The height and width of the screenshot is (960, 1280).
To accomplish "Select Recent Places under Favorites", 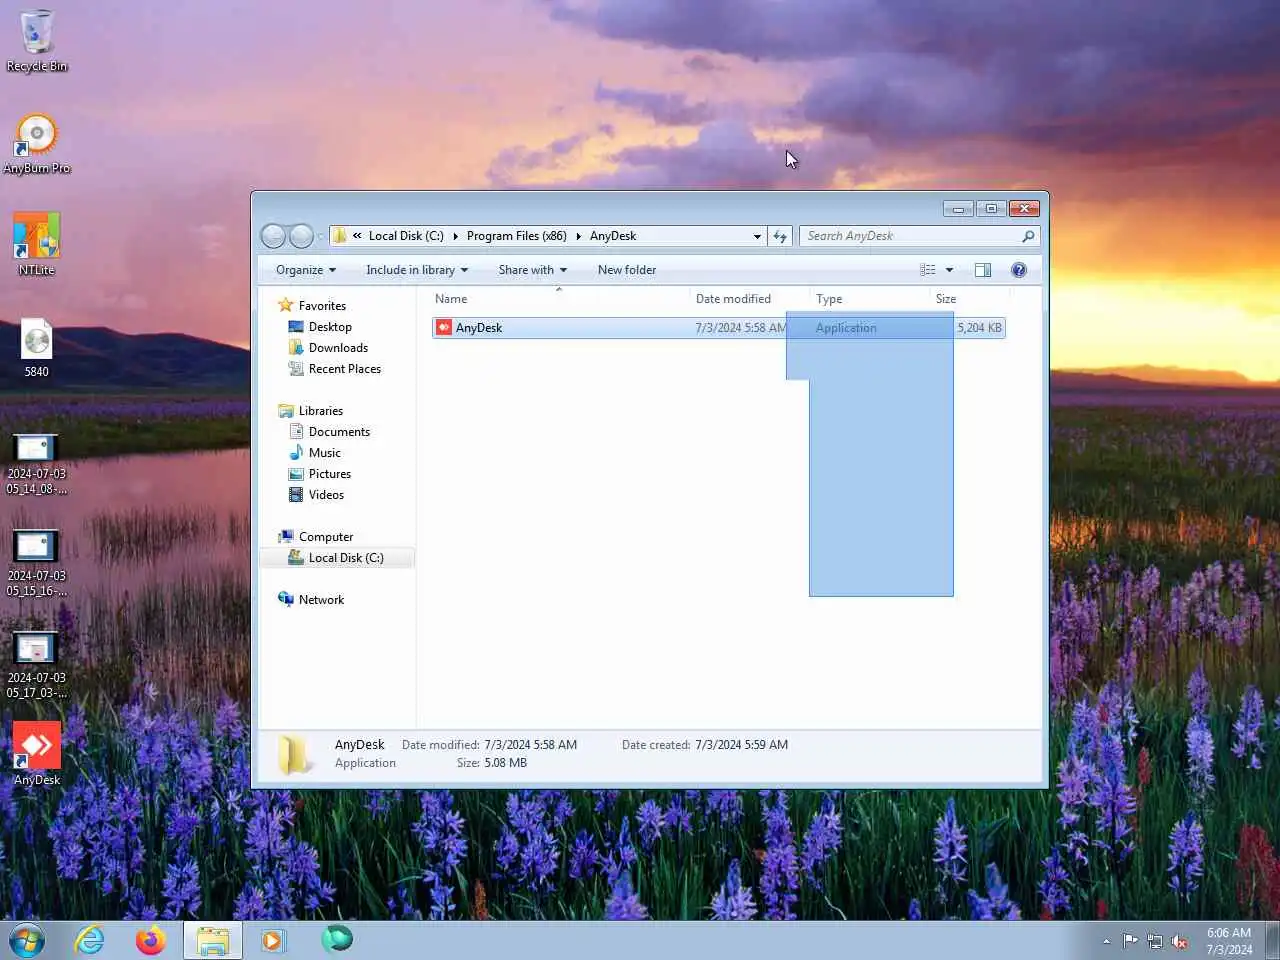I will pos(345,369).
